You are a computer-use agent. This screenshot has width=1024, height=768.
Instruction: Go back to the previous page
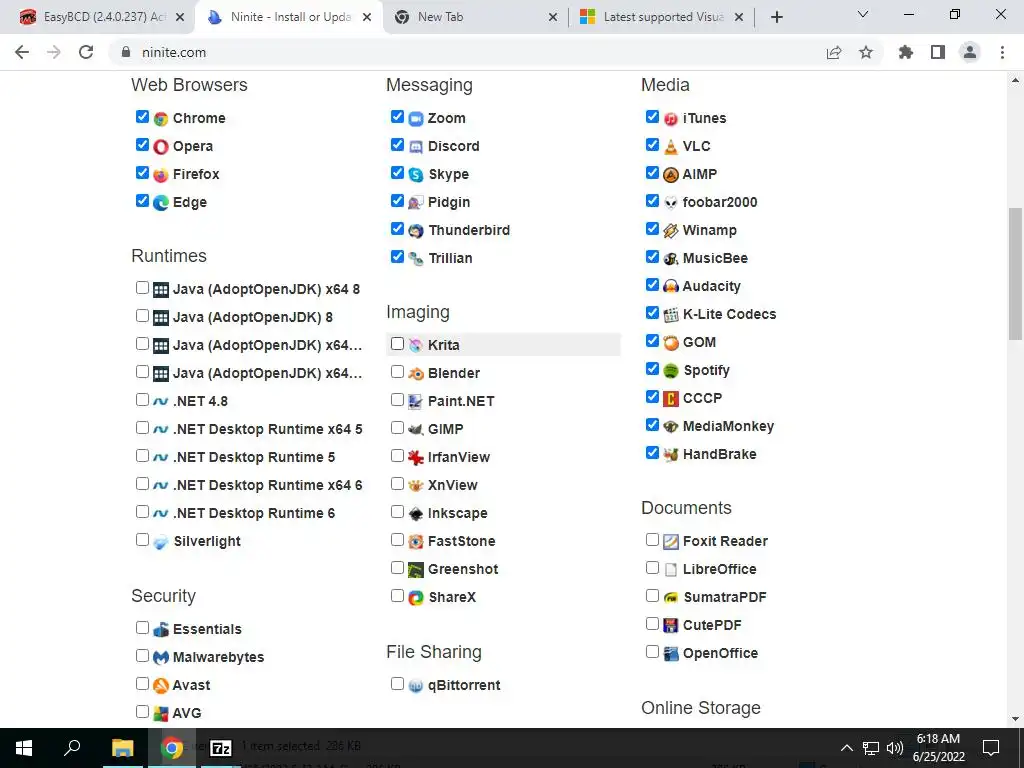(22, 52)
